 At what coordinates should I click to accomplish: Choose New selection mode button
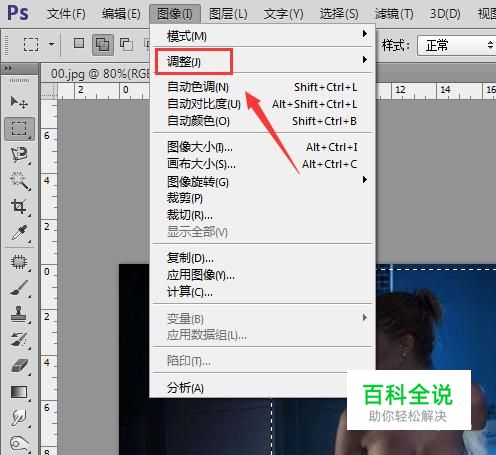tap(79, 44)
